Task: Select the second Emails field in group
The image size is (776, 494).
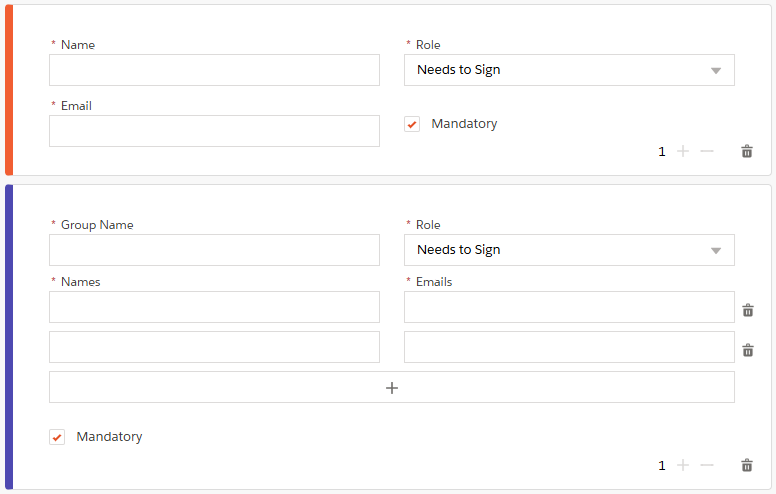Action: tap(569, 347)
